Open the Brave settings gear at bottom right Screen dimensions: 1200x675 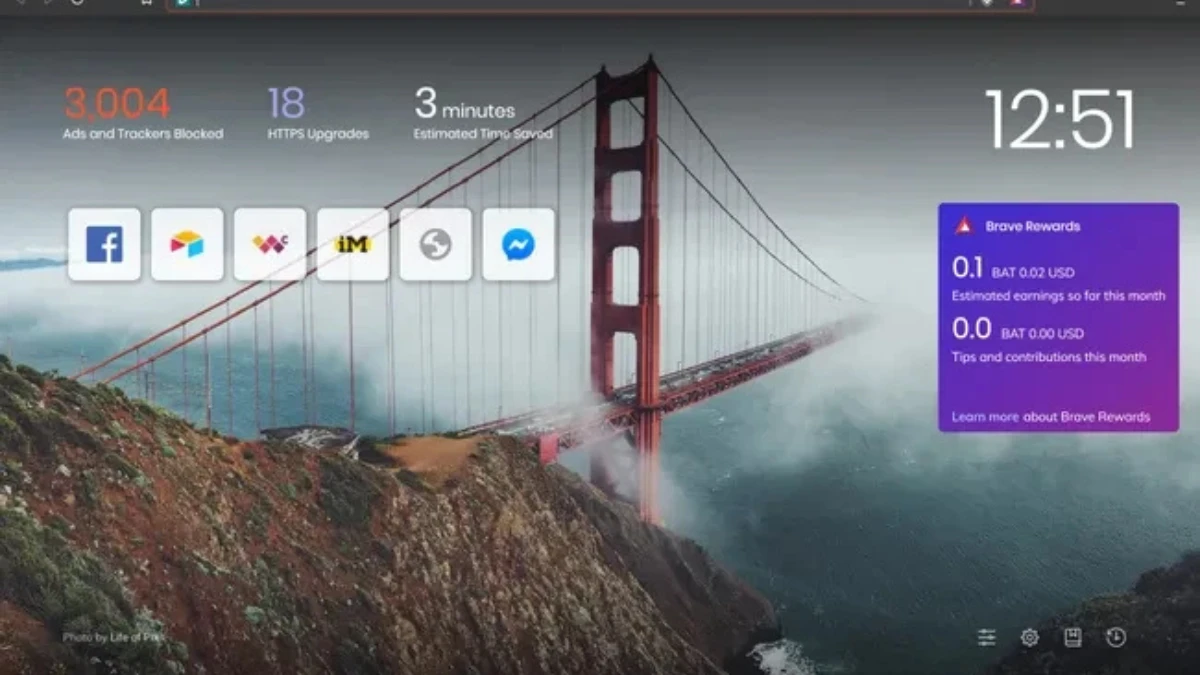pyautogui.click(x=1029, y=636)
